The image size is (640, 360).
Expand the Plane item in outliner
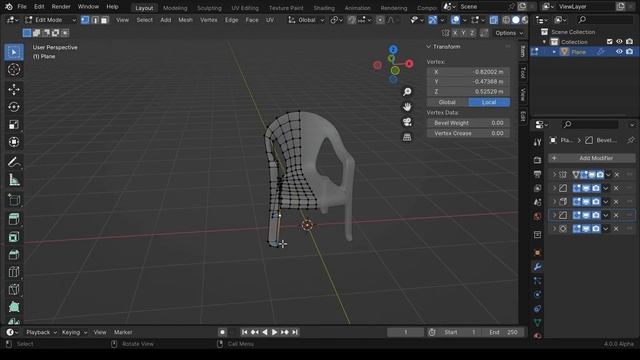point(554,52)
